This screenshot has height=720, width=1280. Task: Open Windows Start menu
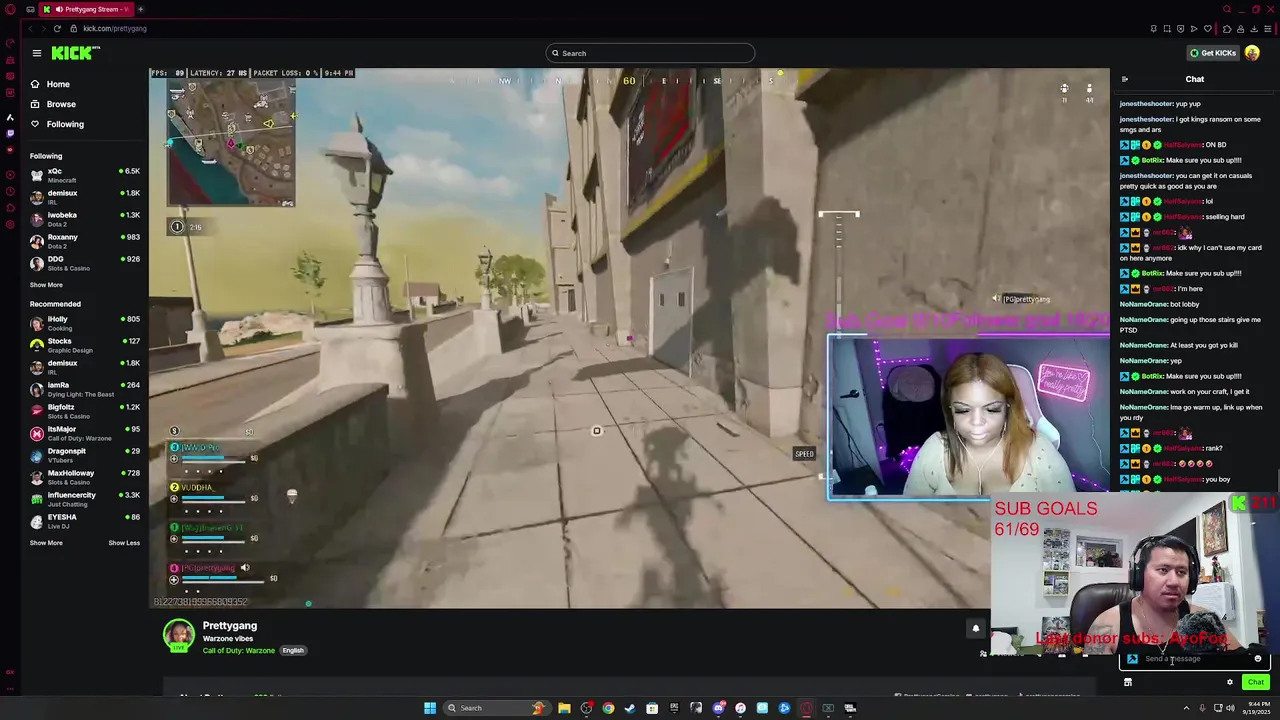coord(430,708)
